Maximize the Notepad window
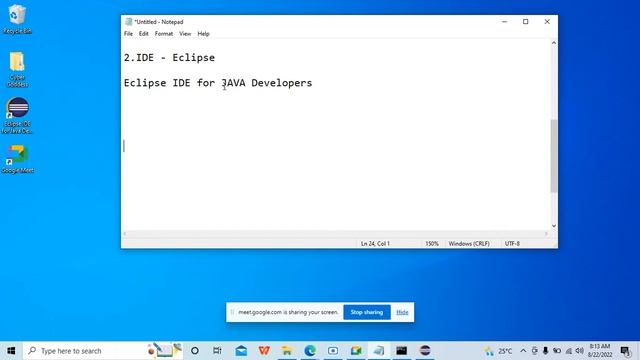Image resolution: width=640 pixels, height=360 pixels. (526, 22)
